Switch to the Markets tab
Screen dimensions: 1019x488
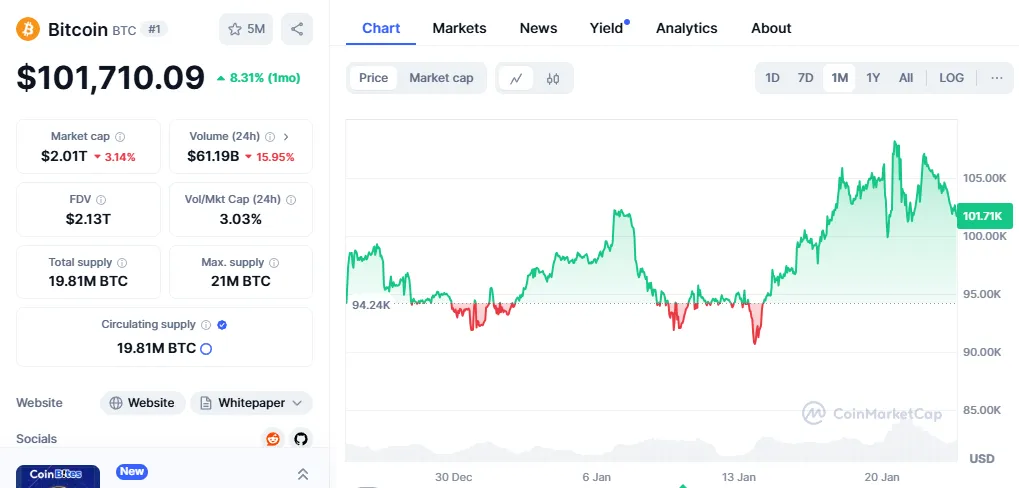tap(459, 28)
